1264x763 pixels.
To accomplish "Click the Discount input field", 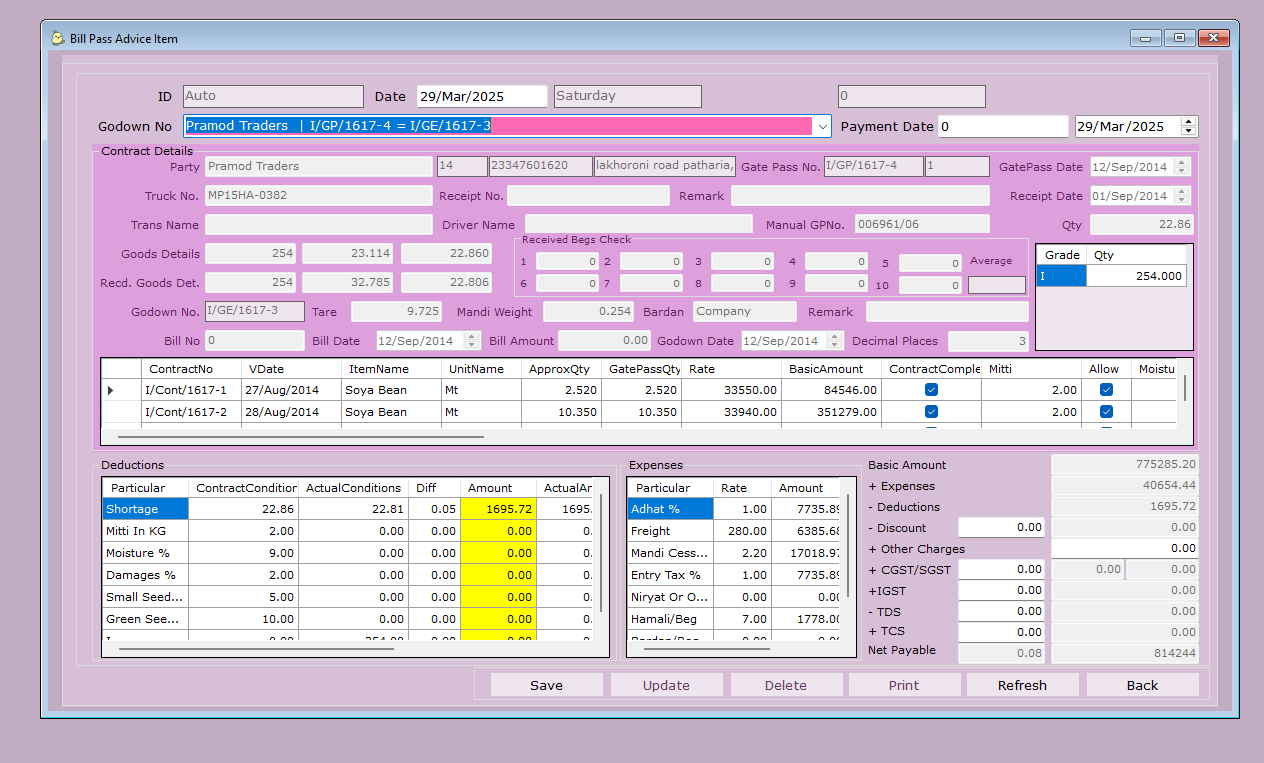I will click(1001, 527).
